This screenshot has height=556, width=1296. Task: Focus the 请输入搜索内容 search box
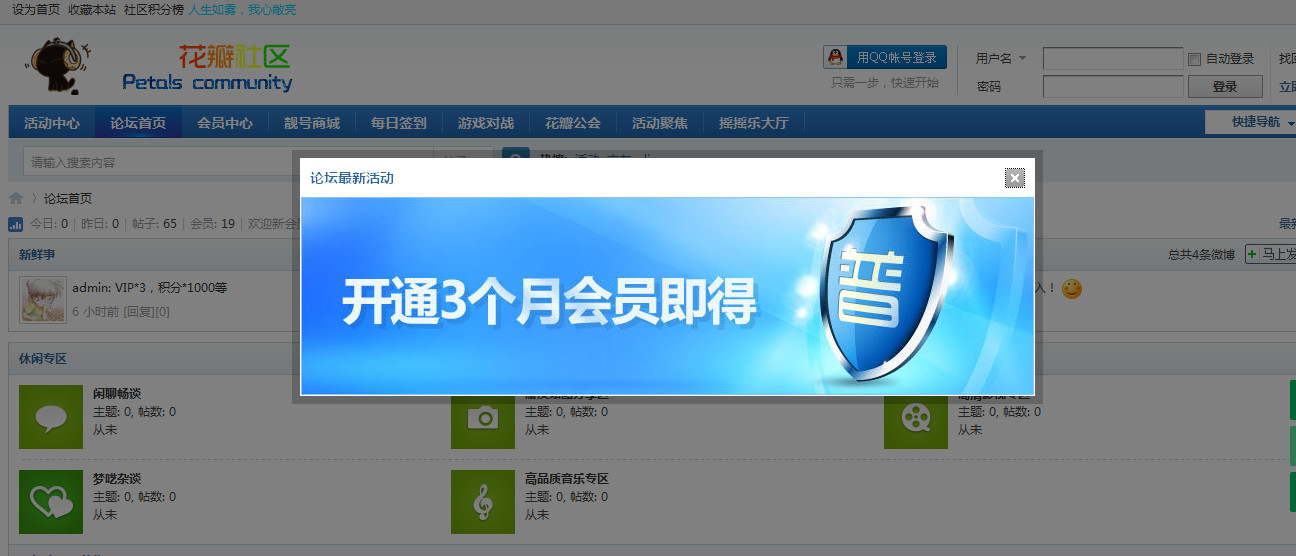[x=226, y=162]
